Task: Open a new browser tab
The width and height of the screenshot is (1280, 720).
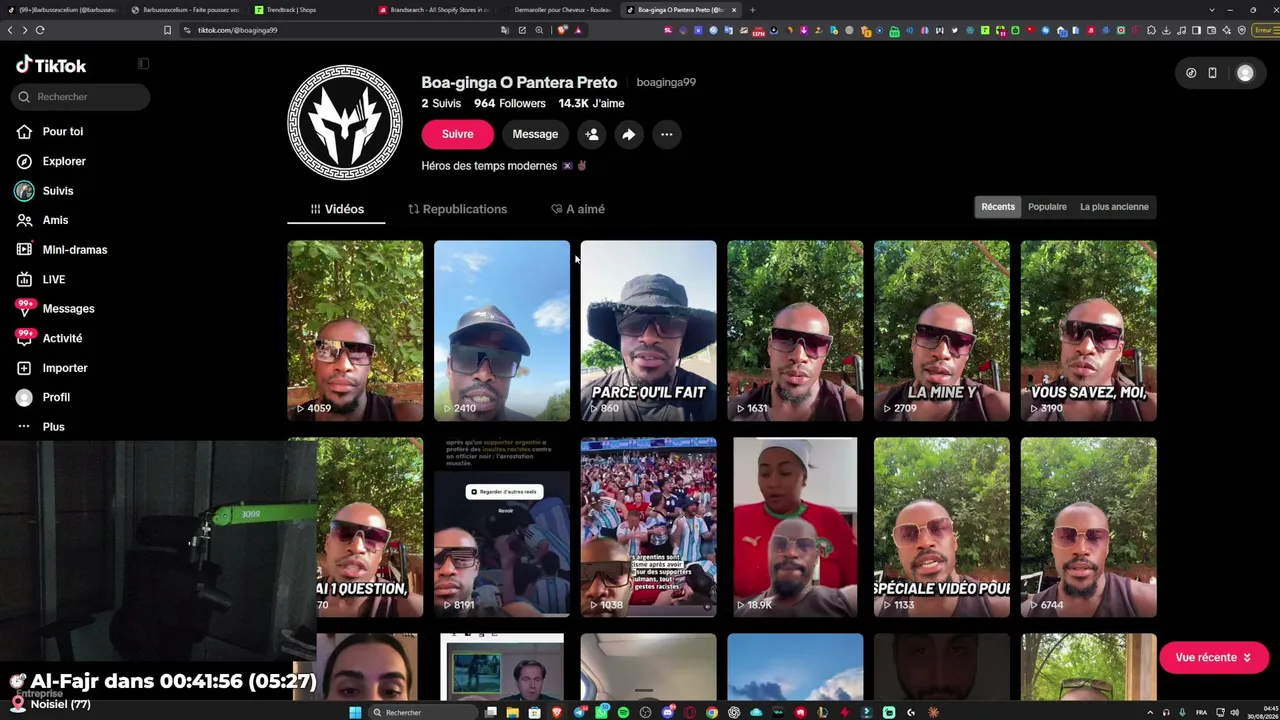Action: (752, 10)
